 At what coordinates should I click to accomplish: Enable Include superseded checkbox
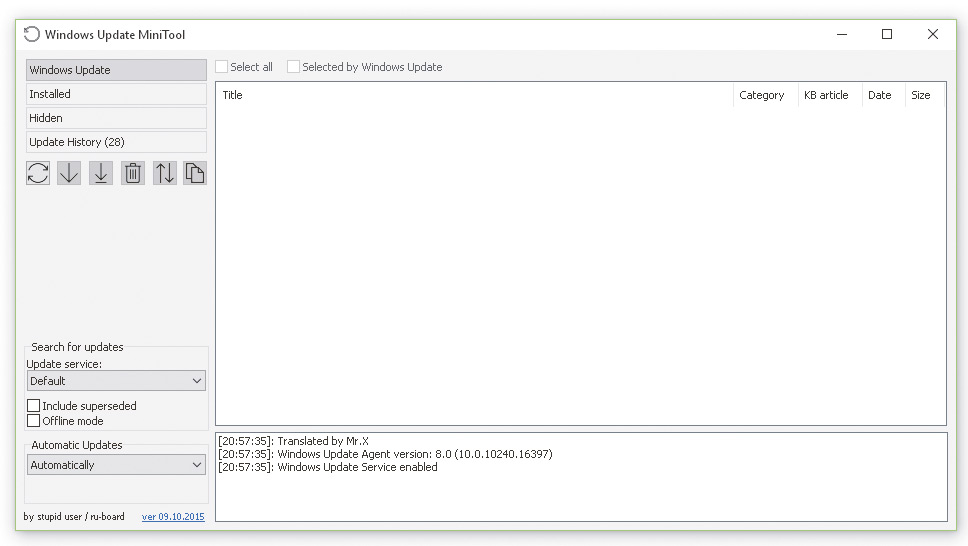pyautogui.click(x=34, y=406)
